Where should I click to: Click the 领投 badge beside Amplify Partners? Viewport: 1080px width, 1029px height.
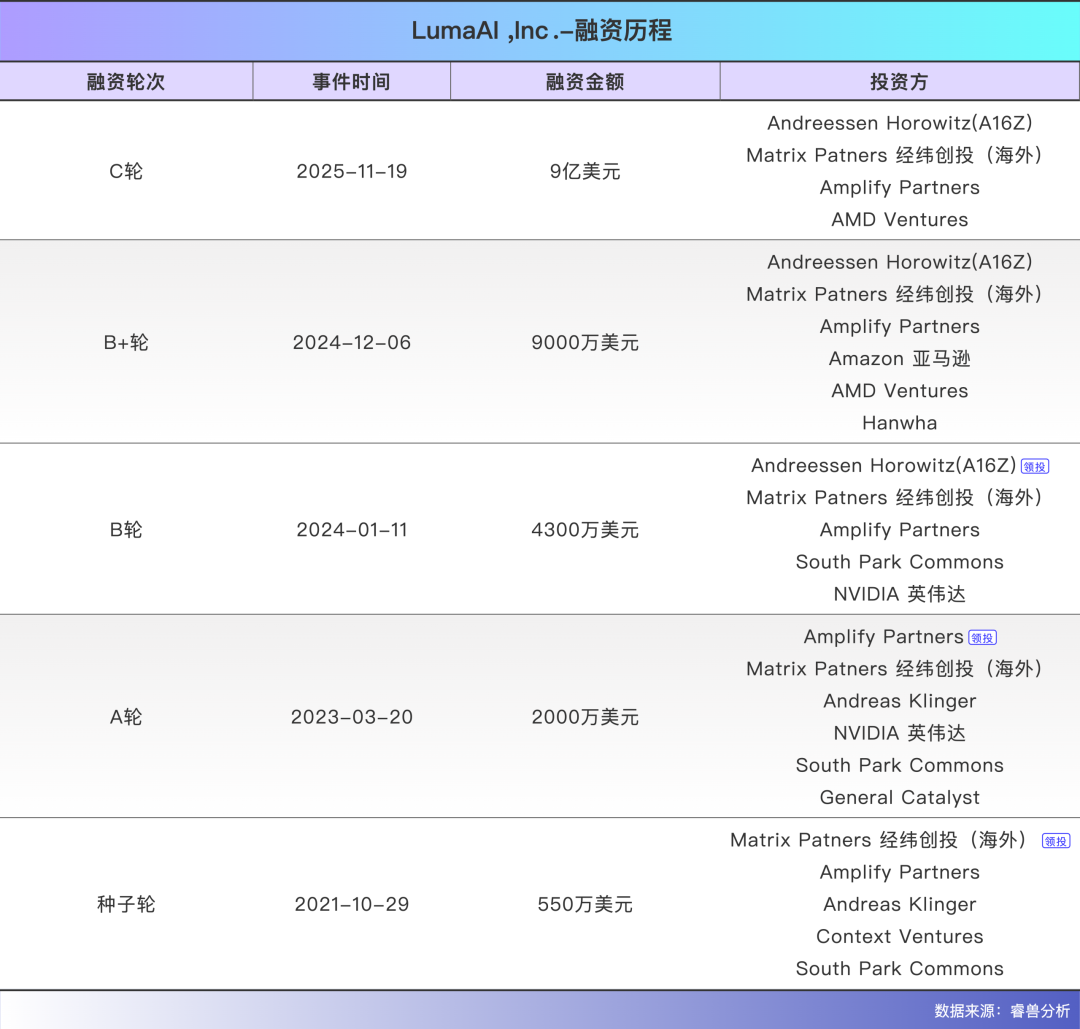[982, 638]
